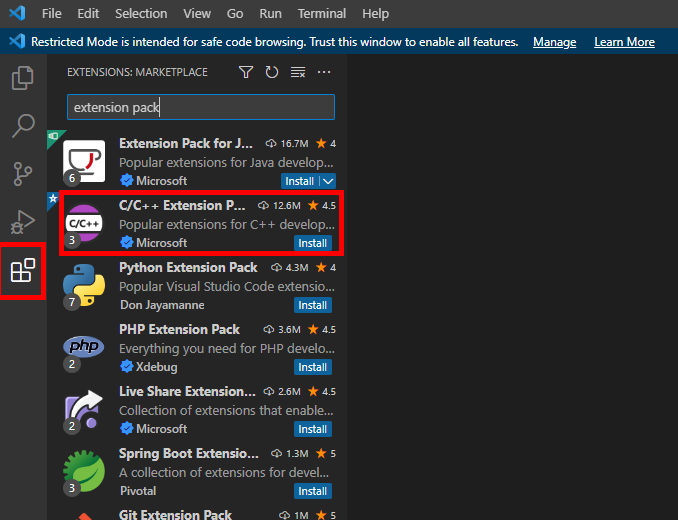Screen dimensions: 678x520
Task: Filter extensions with the funnel icon
Action: point(246,72)
